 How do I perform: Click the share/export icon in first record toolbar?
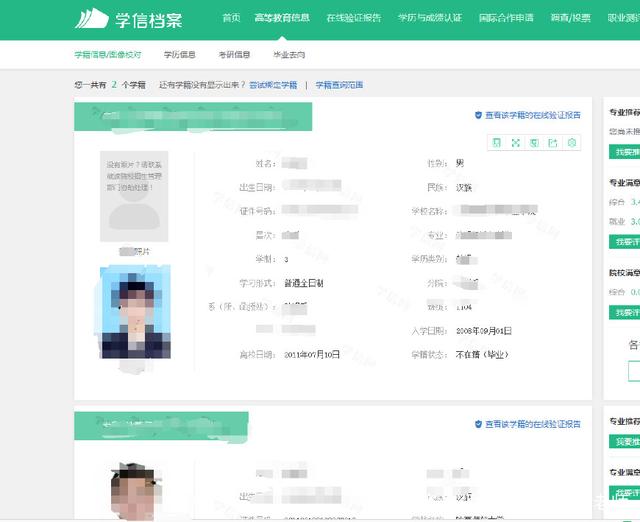[x=553, y=143]
